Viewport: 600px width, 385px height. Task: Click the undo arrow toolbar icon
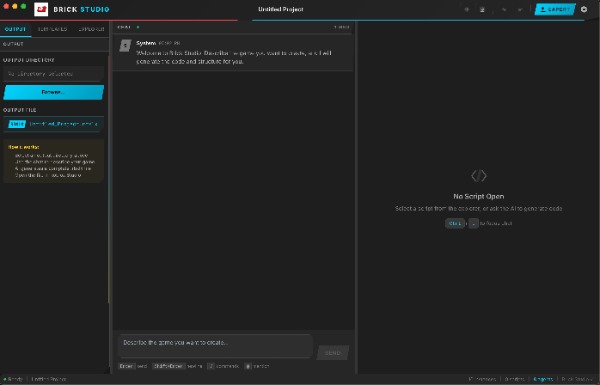pyautogui.click(x=504, y=9)
